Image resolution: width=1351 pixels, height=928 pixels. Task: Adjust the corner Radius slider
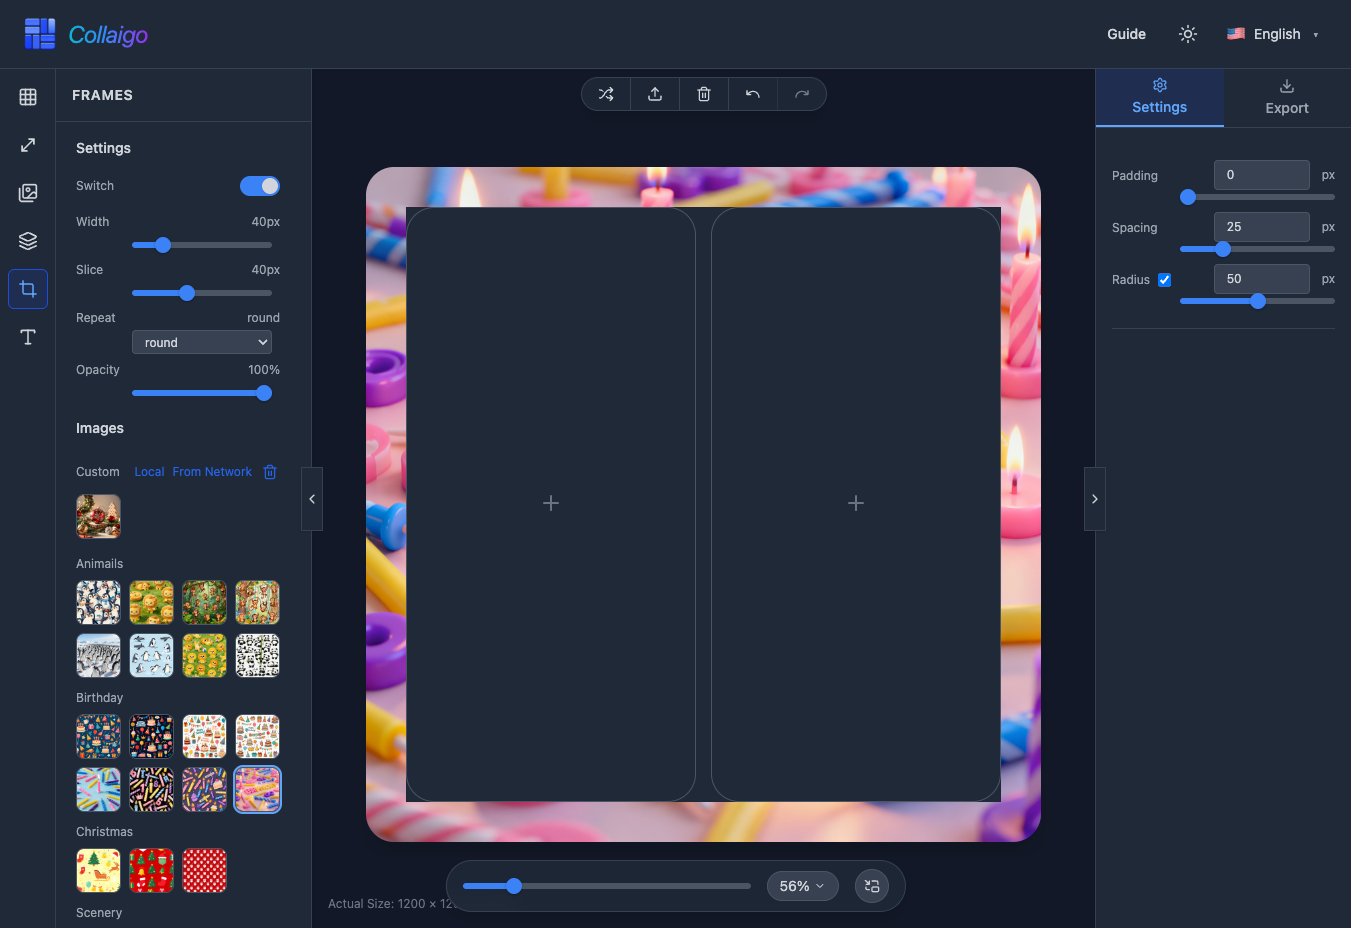point(1257,301)
